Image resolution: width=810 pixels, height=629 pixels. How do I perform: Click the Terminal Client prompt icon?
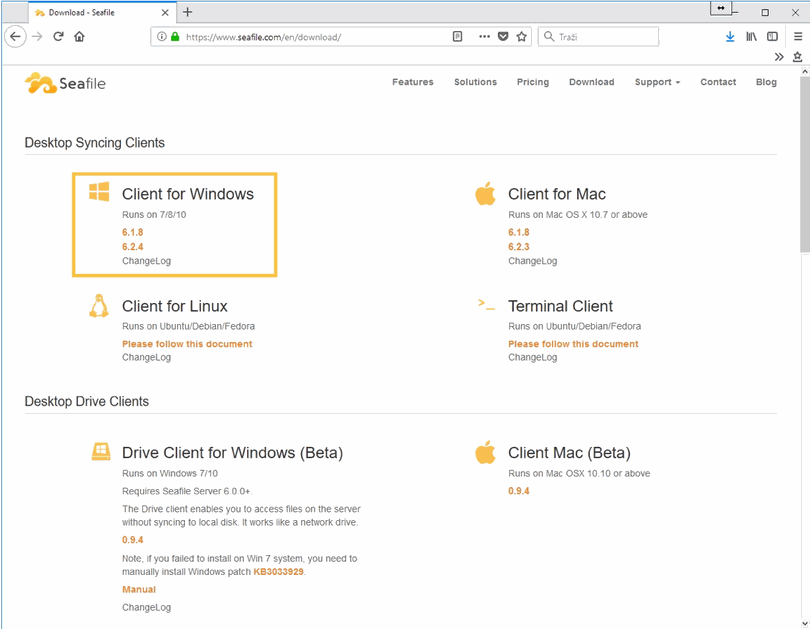point(486,304)
